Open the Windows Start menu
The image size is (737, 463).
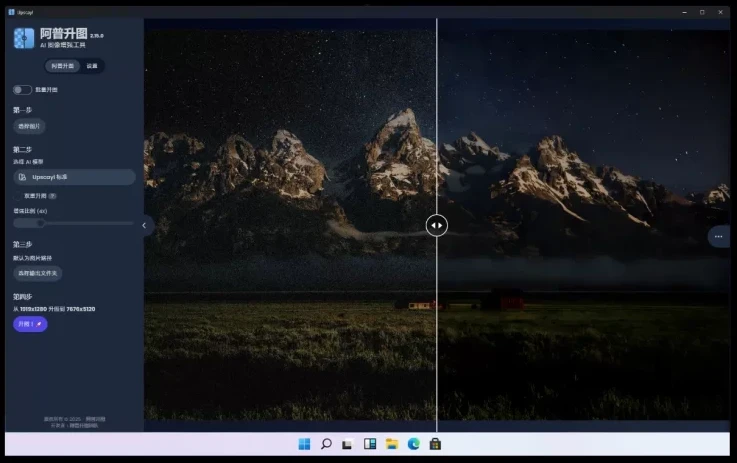[304, 444]
